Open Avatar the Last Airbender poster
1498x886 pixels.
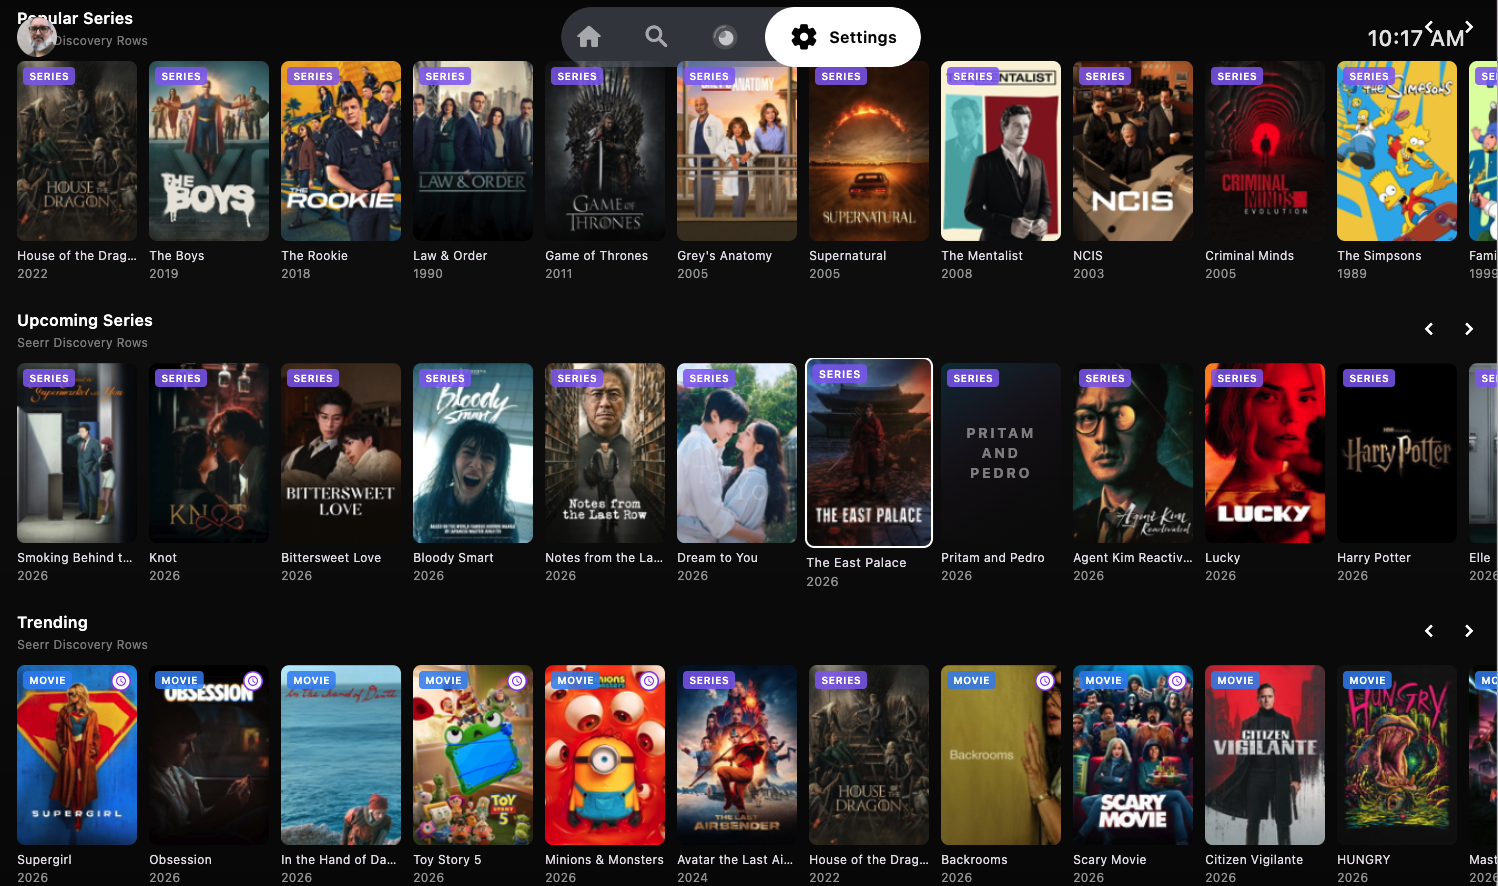pos(737,755)
